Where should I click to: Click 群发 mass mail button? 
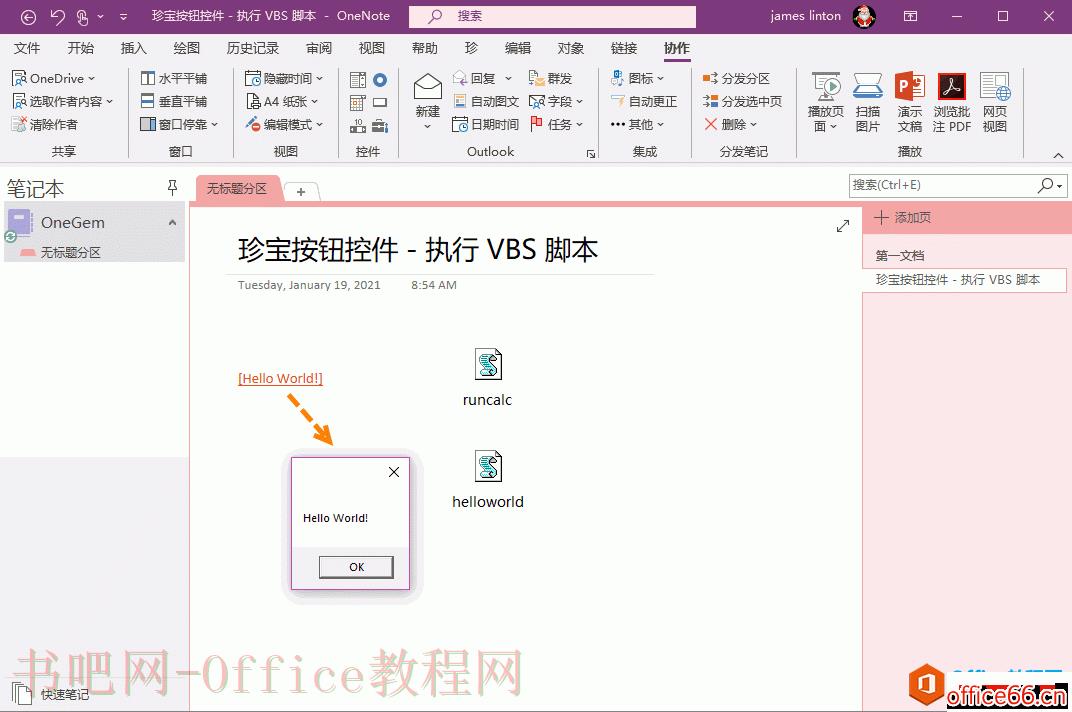pyautogui.click(x=550, y=79)
